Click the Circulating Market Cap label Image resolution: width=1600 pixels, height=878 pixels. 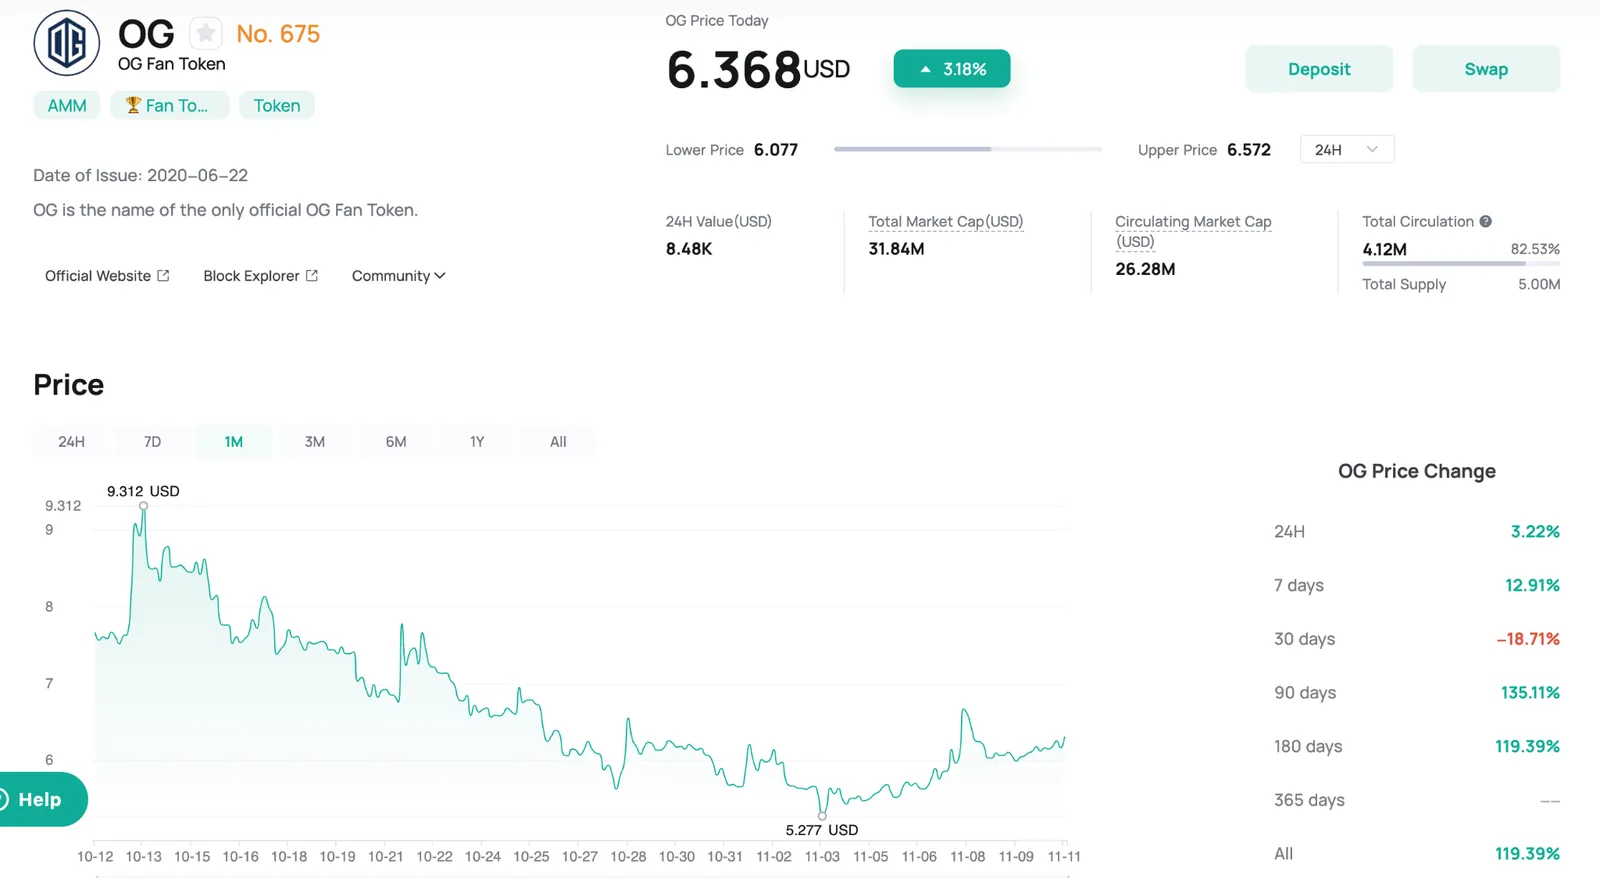pos(1193,231)
